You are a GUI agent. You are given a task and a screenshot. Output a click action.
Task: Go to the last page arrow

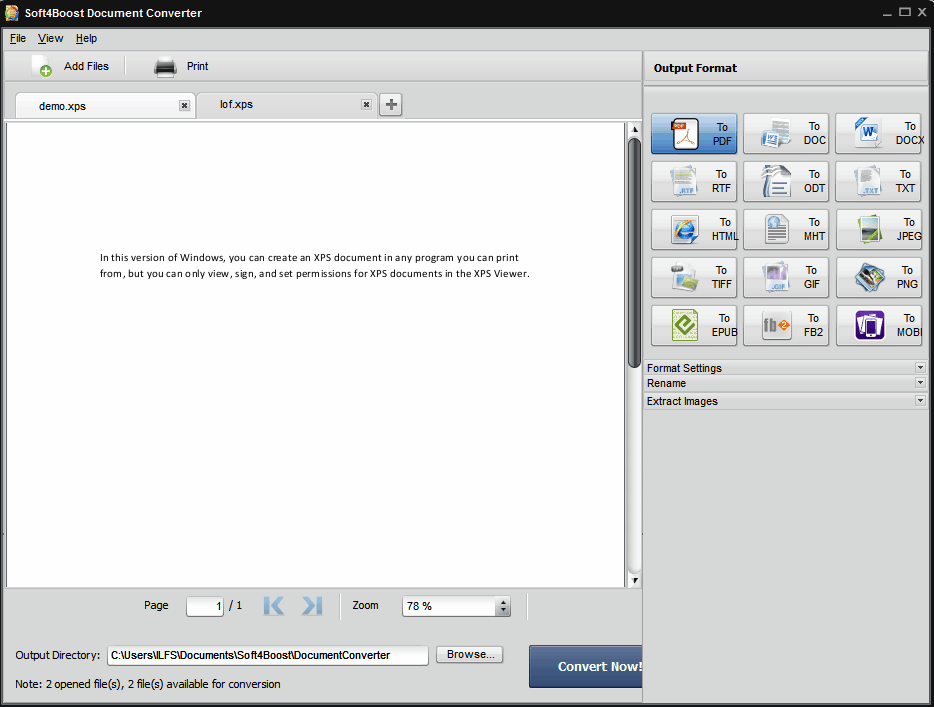312,606
